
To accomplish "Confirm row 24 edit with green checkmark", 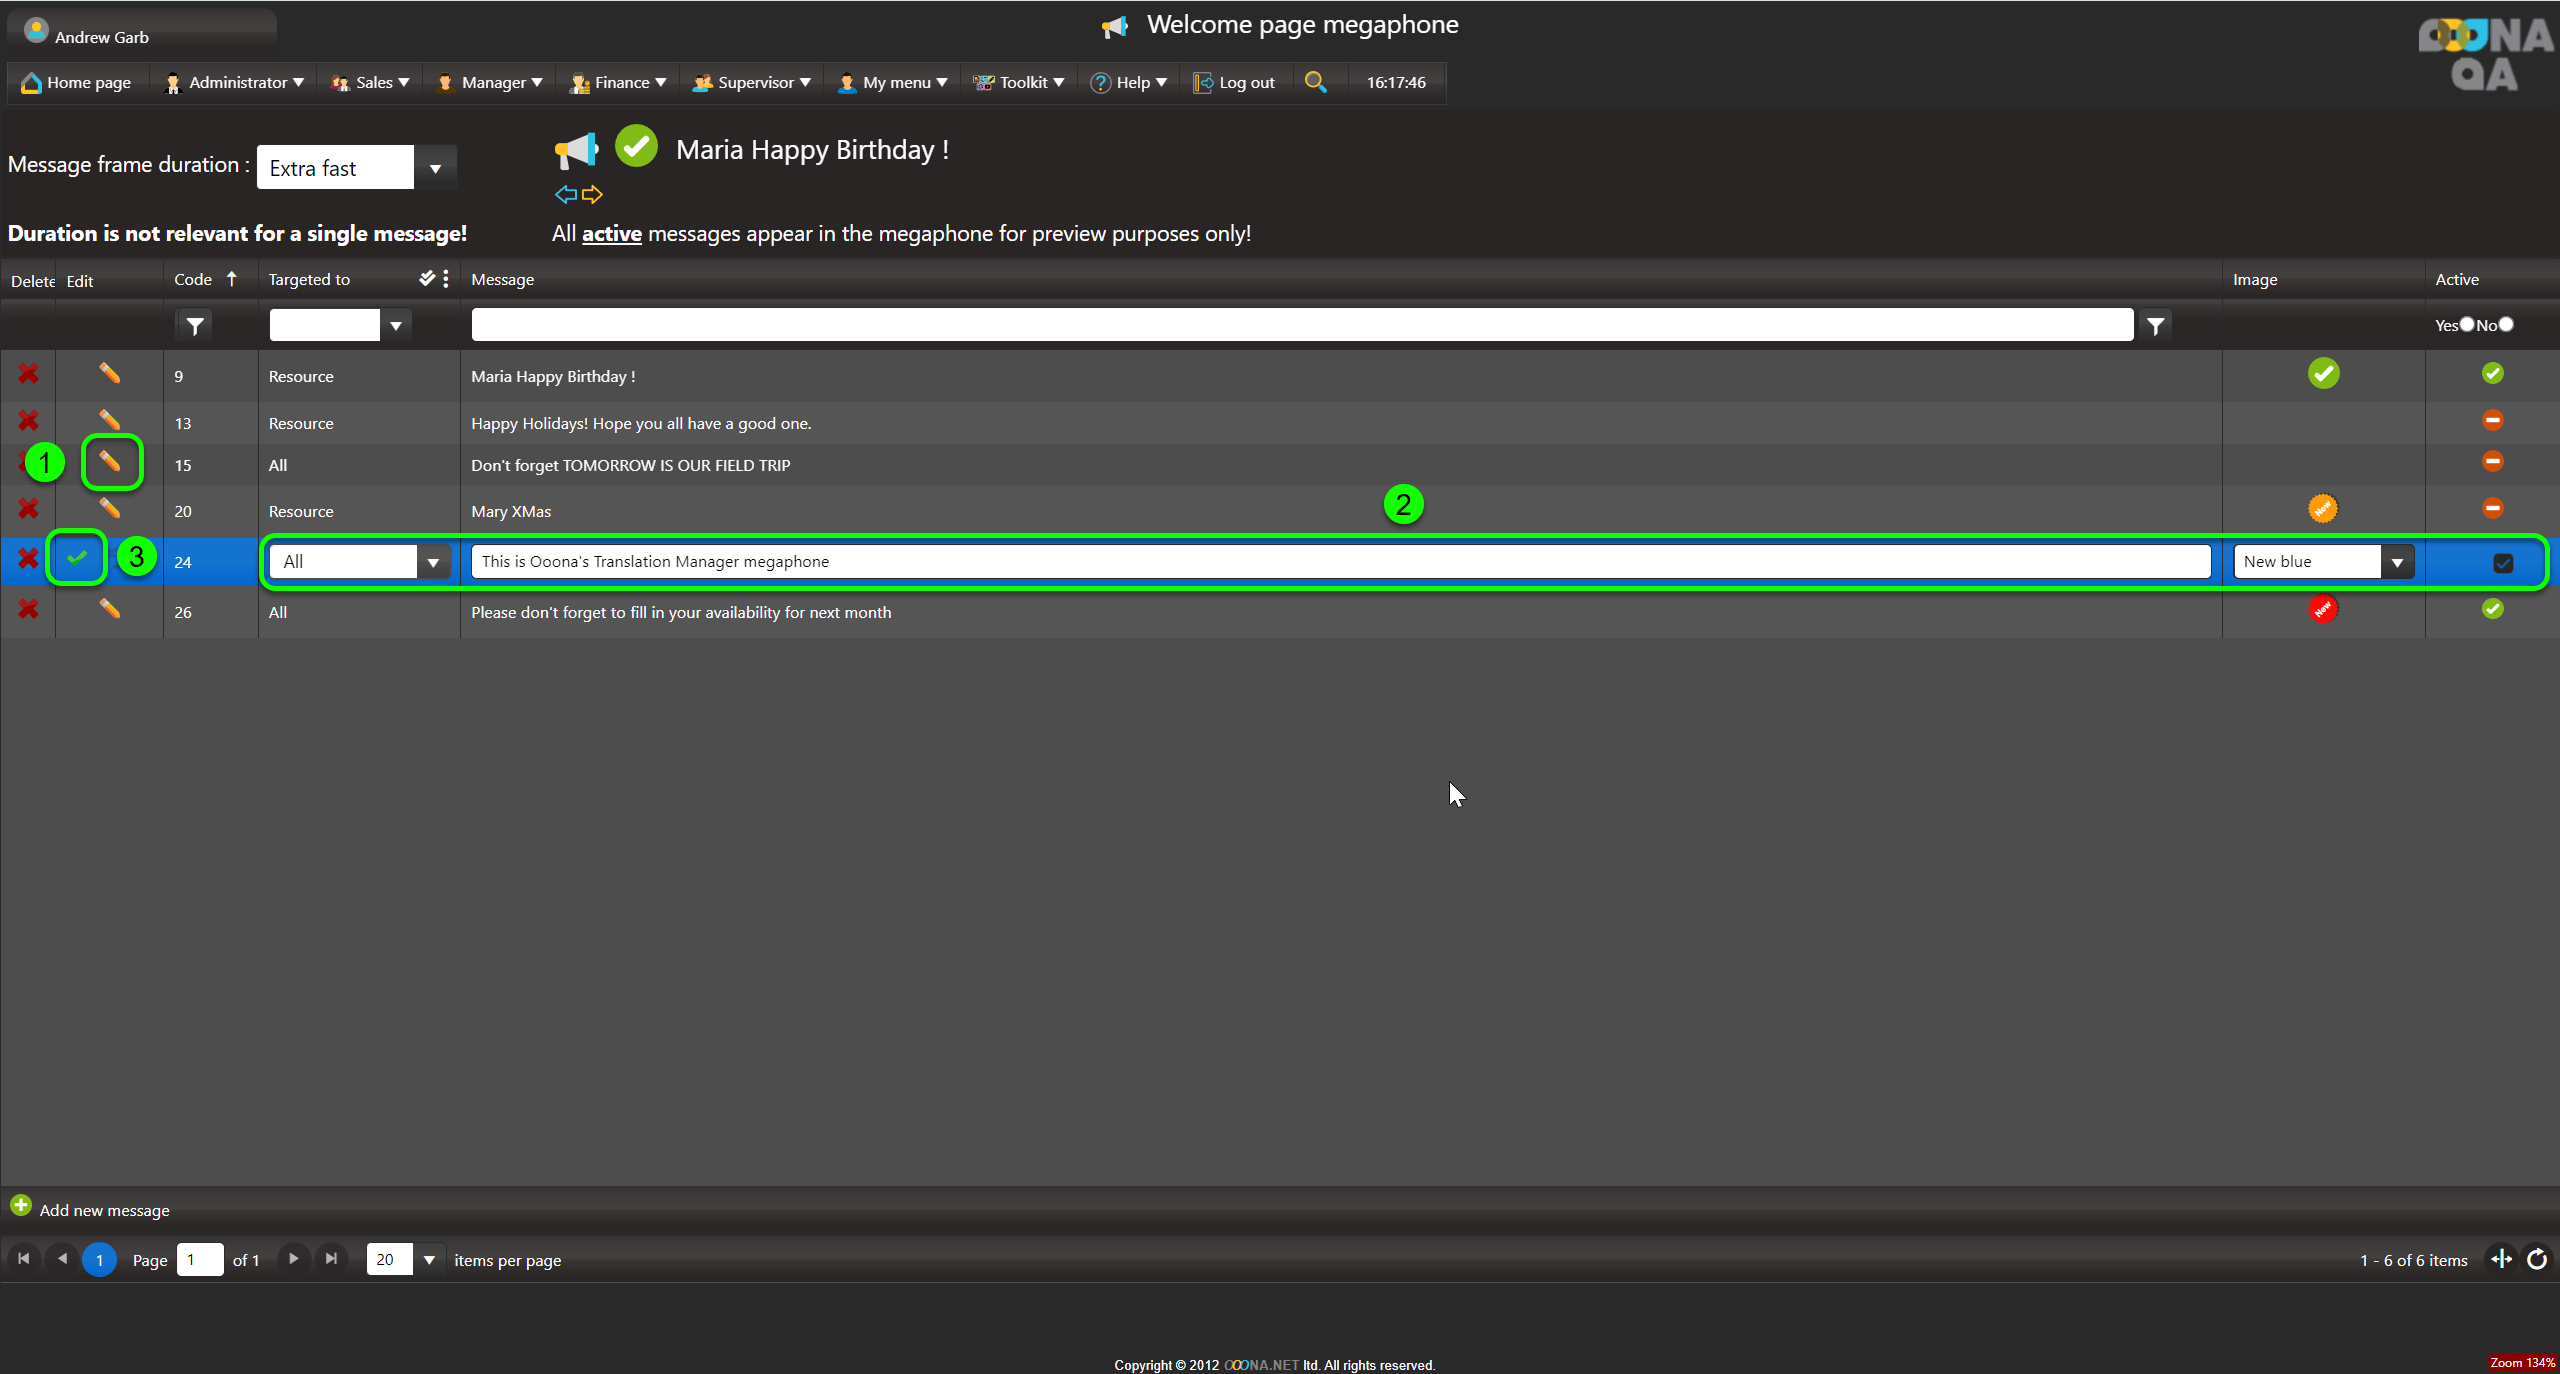I will [x=77, y=558].
